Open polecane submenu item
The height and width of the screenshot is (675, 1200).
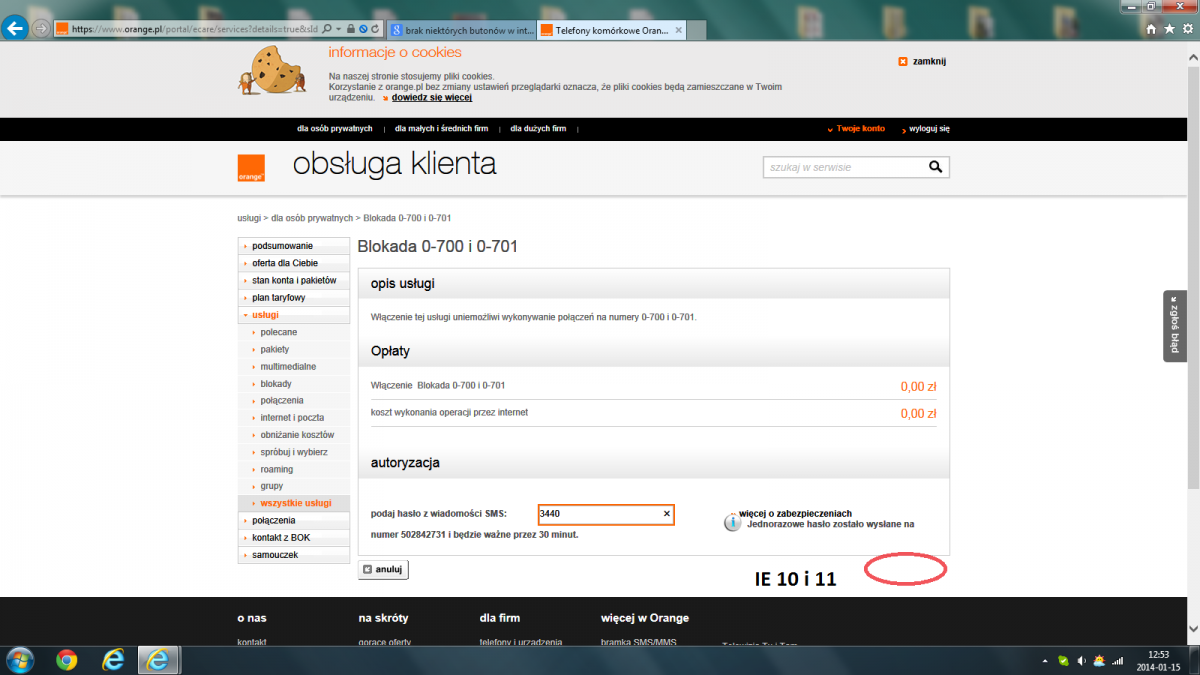point(278,332)
